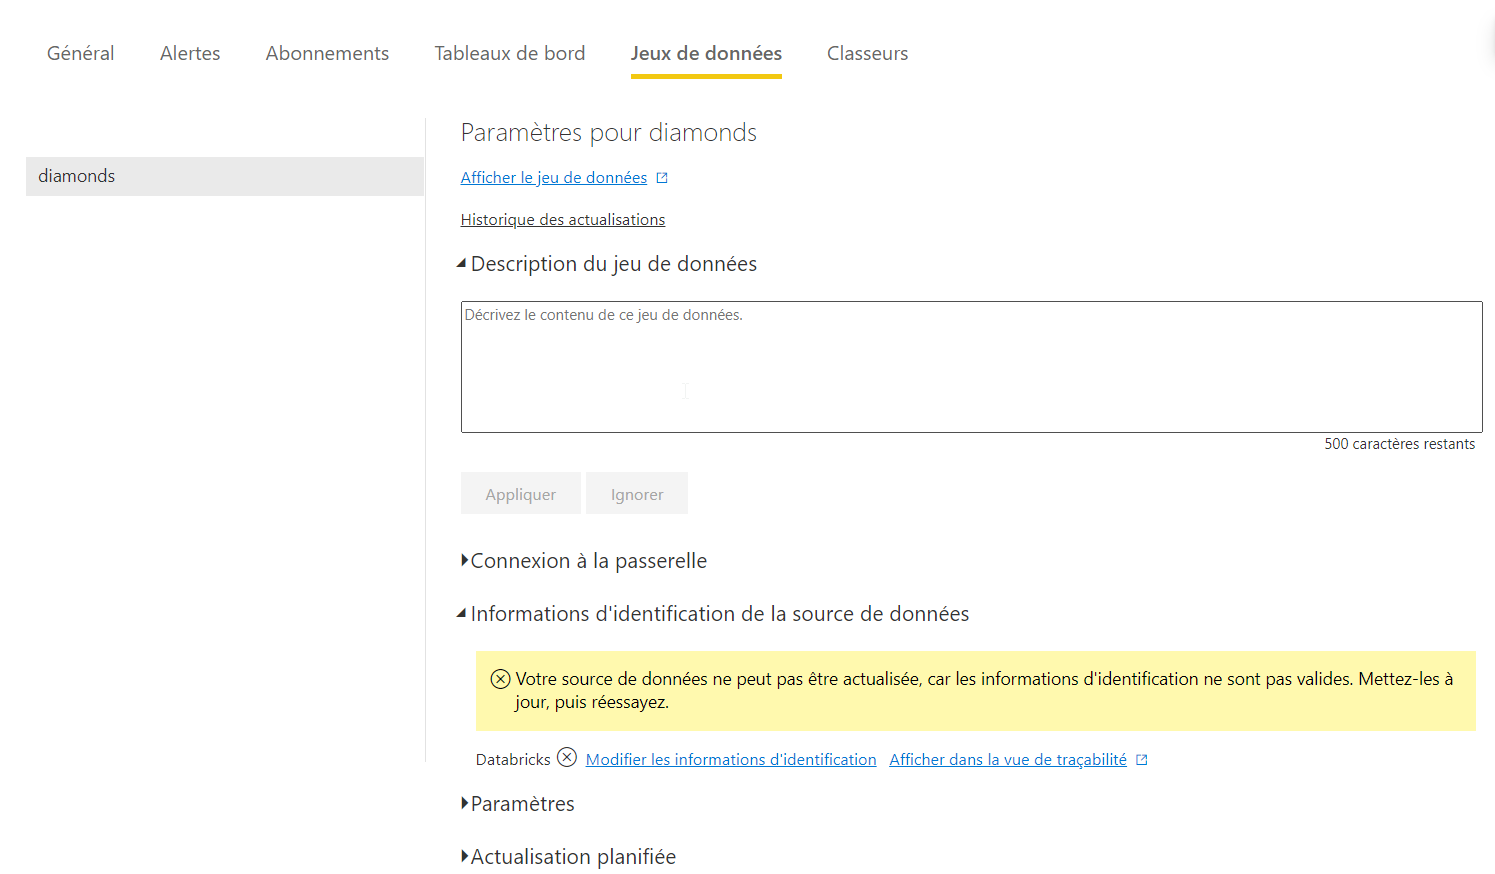Click the "Appliquer" button
Viewport: 1495px width, 874px height.
(x=520, y=493)
